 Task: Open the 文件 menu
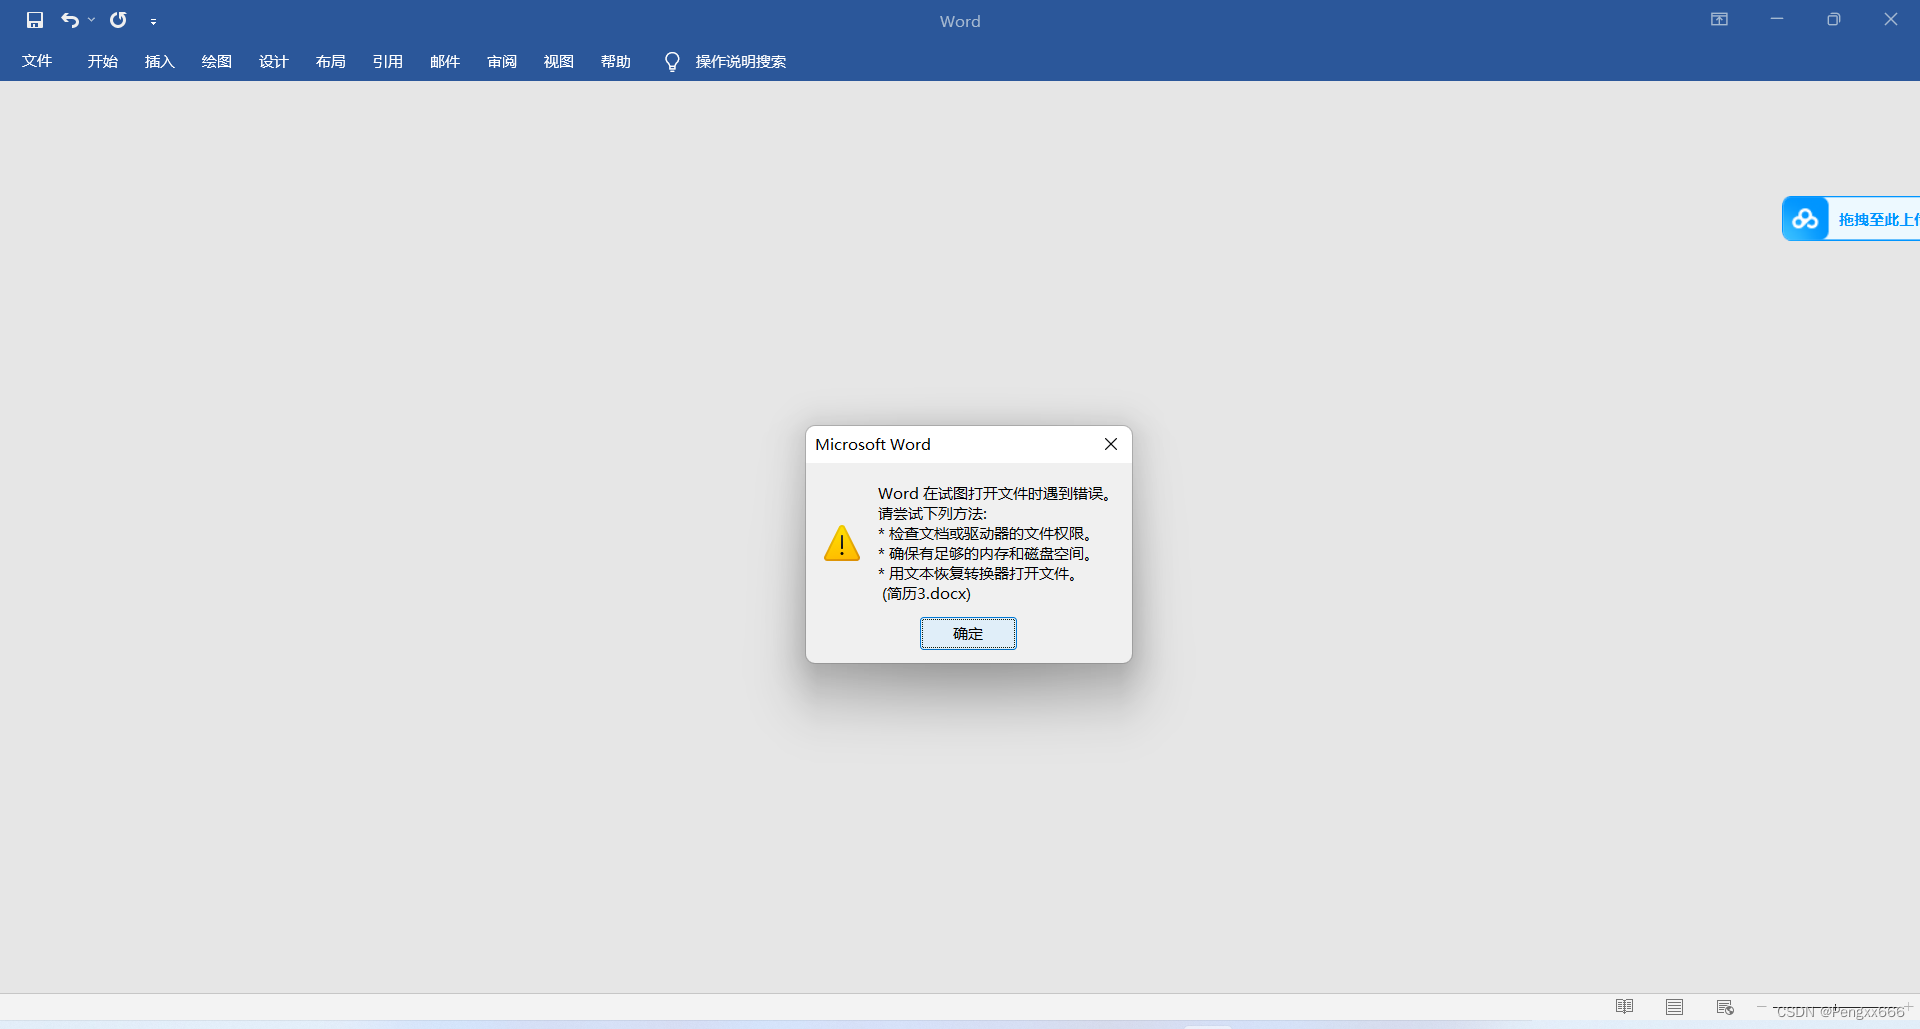(x=37, y=61)
